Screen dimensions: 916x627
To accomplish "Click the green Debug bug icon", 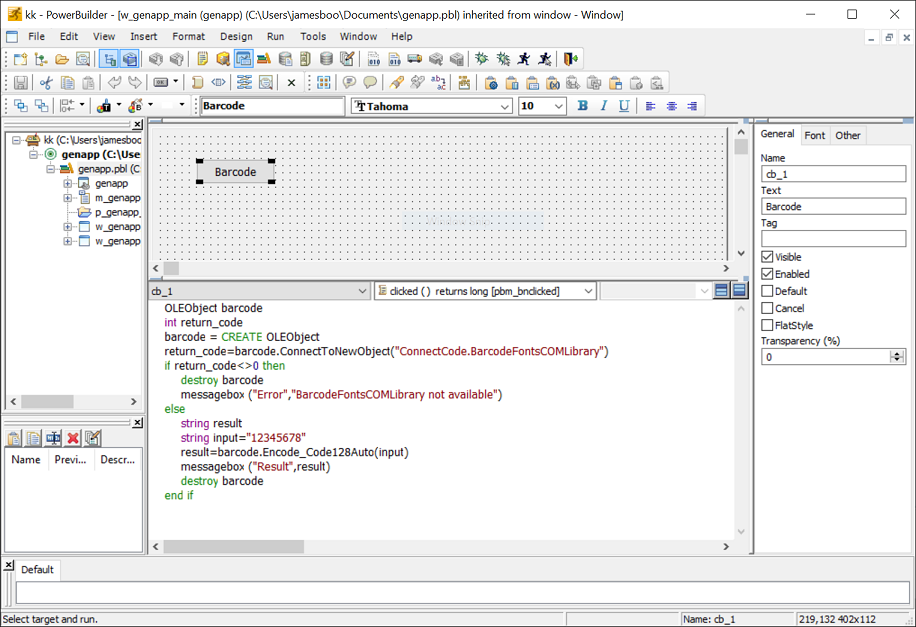I will point(481,60).
